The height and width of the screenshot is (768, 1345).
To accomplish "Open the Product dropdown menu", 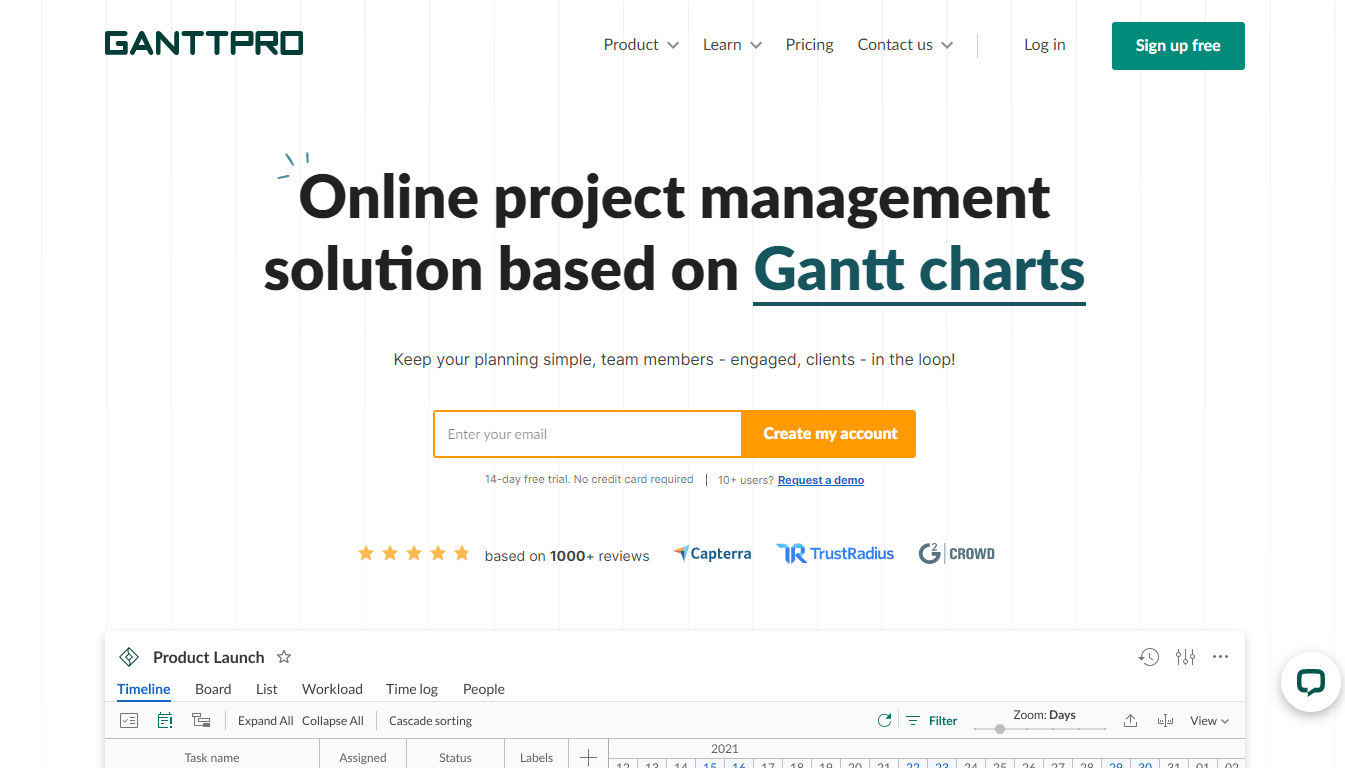I will pos(641,45).
